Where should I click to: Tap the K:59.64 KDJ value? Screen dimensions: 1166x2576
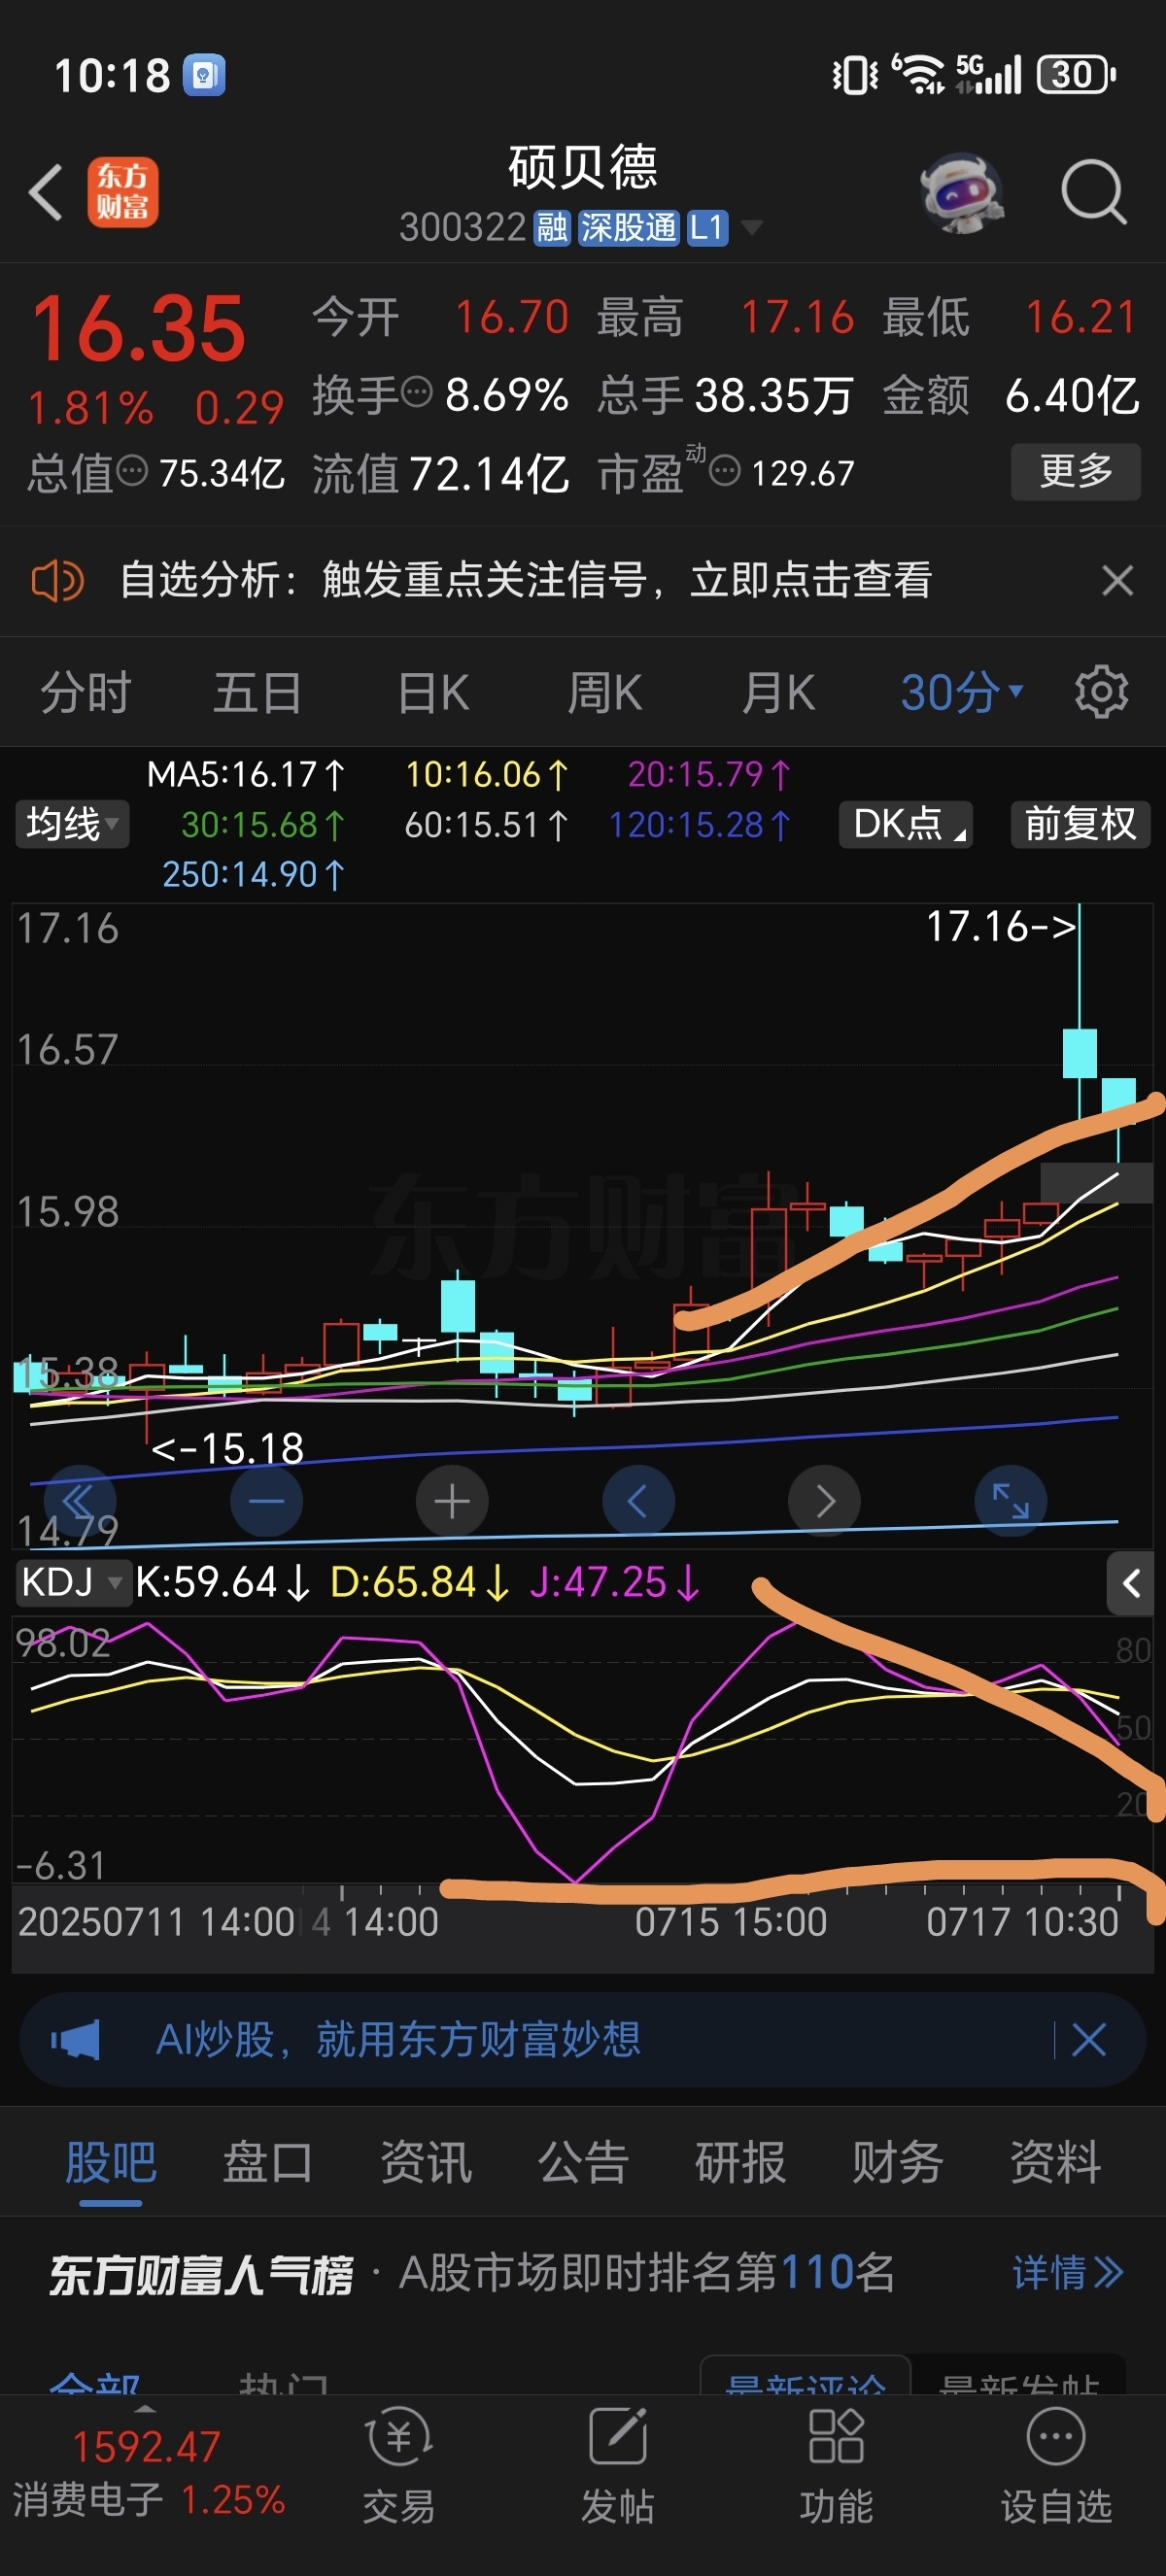coord(223,1583)
